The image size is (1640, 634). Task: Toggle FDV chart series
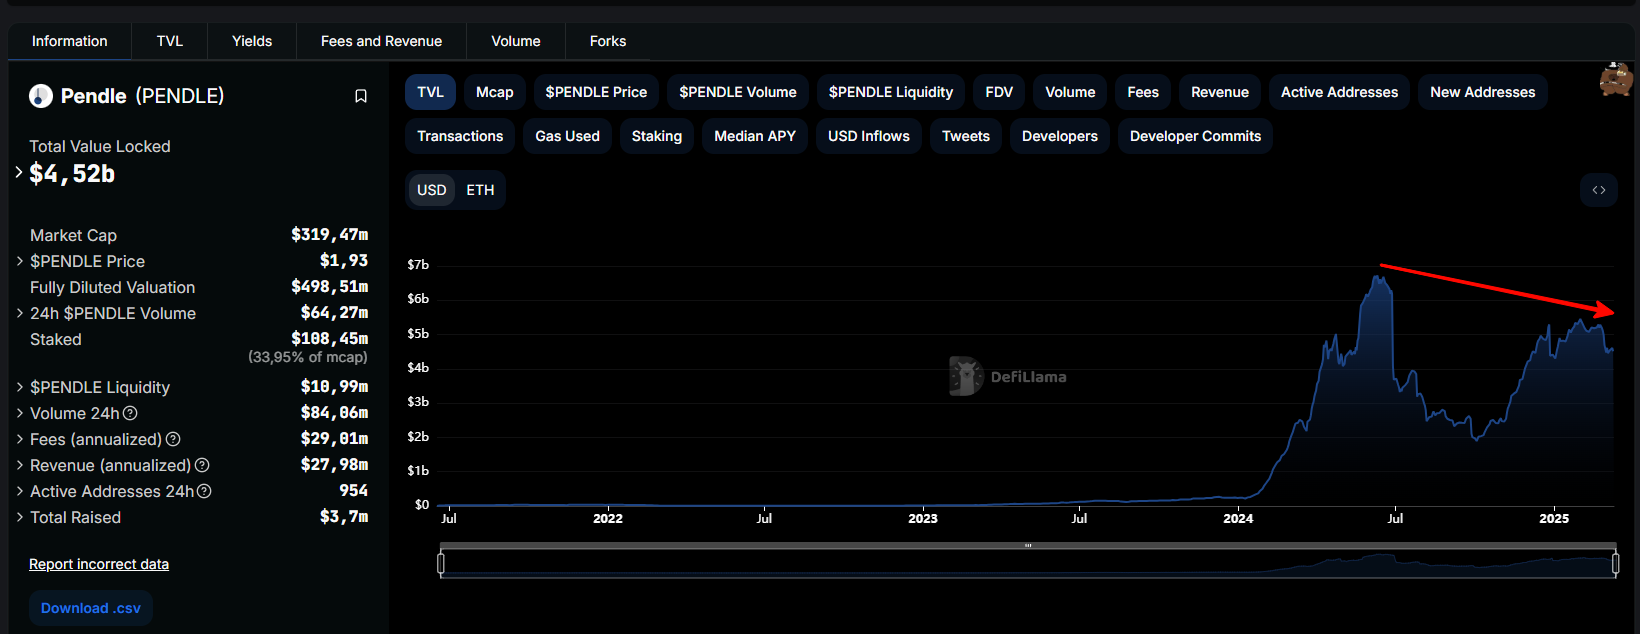pos(999,92)
